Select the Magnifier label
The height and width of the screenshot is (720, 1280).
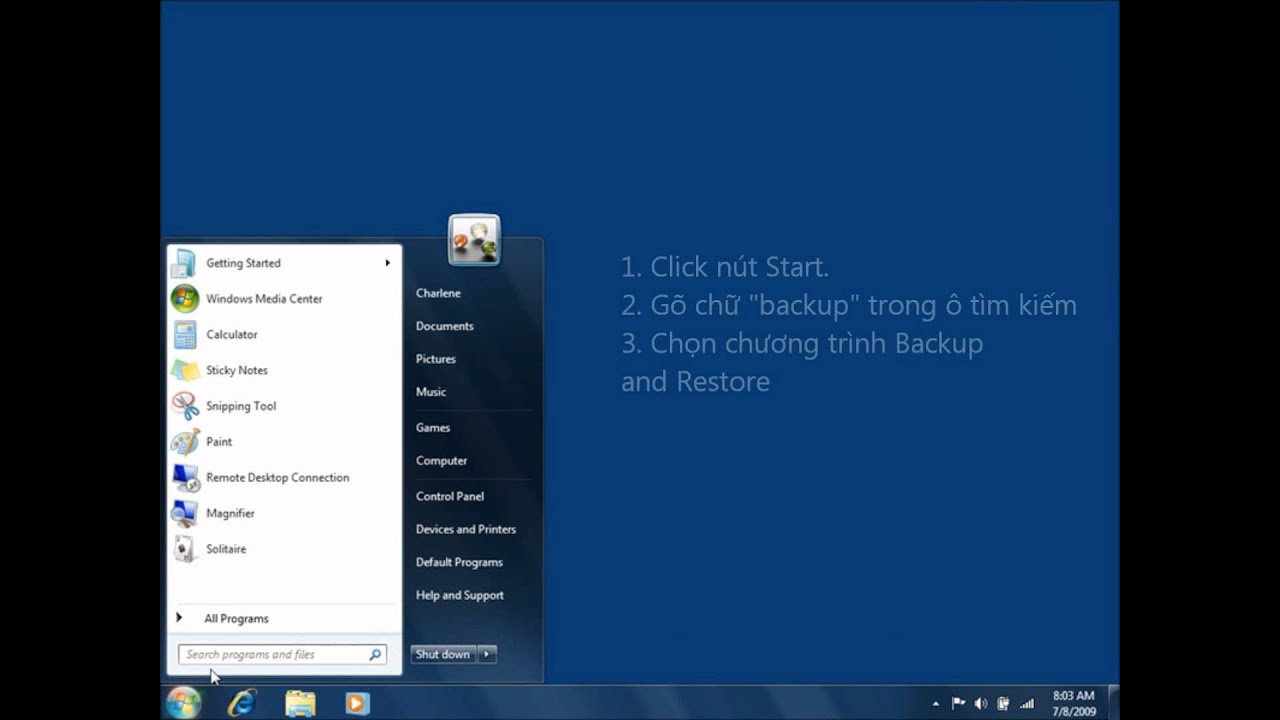coord(230,514)
